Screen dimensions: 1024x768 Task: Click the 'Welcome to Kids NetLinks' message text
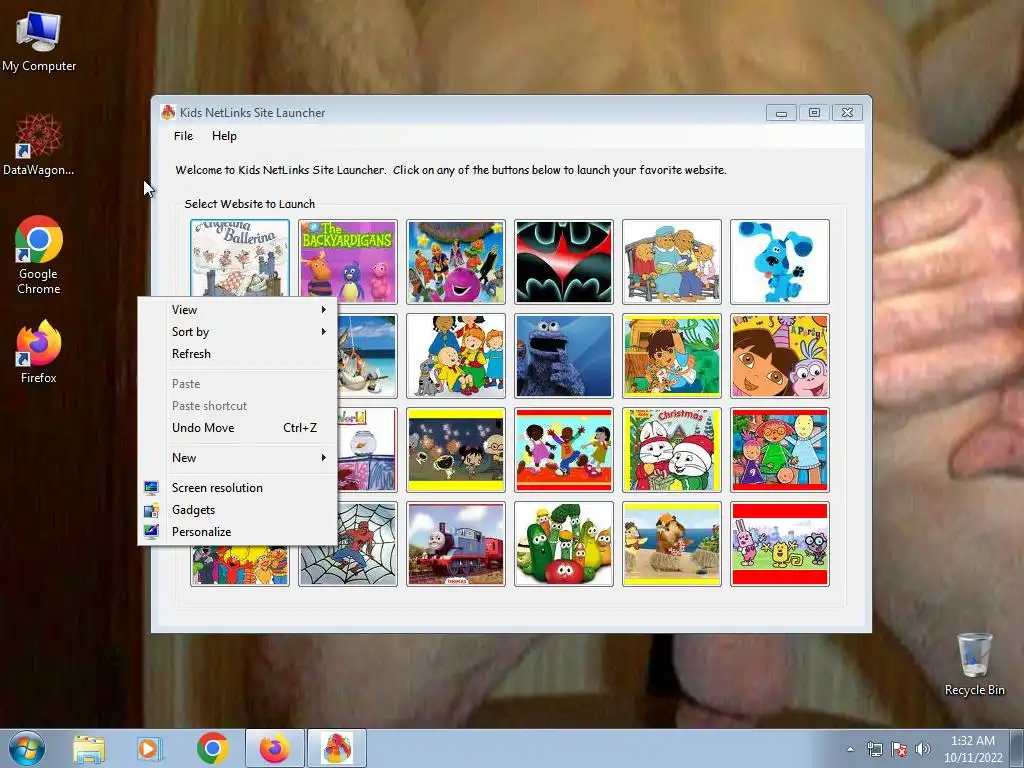click(x=451, y=170)
